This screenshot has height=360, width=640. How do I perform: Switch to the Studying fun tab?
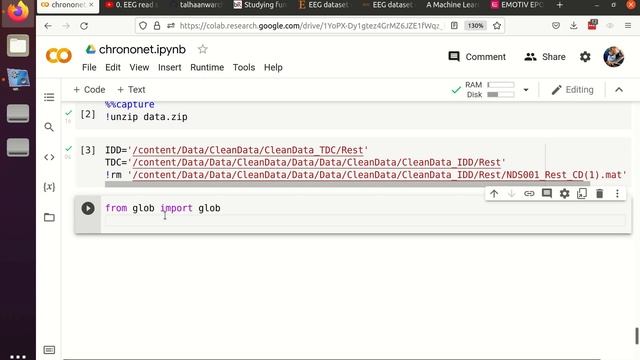(260, 5)
